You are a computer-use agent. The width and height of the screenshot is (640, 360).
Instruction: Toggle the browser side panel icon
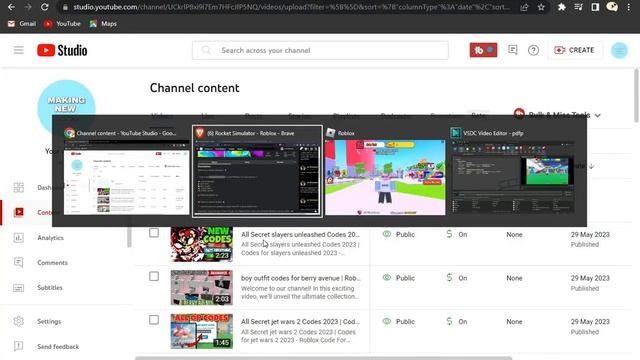pos(595,7)
